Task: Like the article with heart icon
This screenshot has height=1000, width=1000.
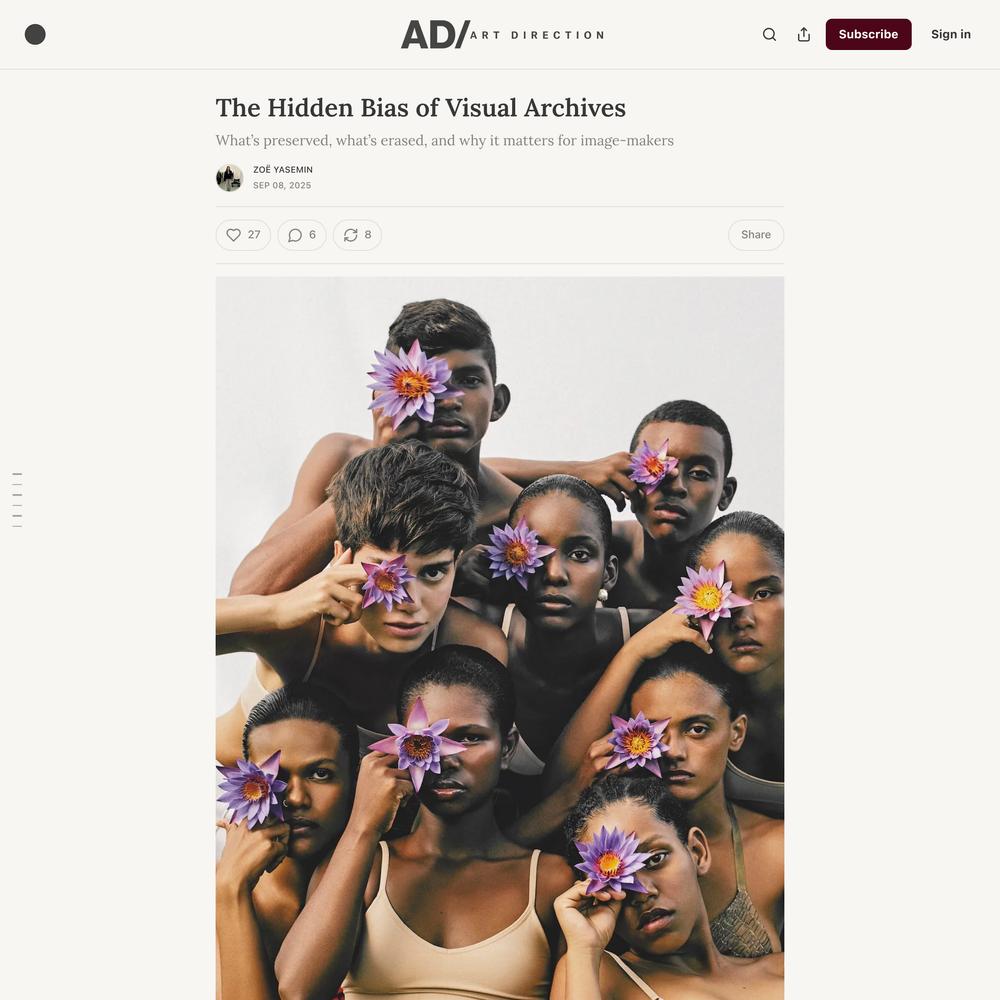Action: pyautogui.click(x=234, y=235)
